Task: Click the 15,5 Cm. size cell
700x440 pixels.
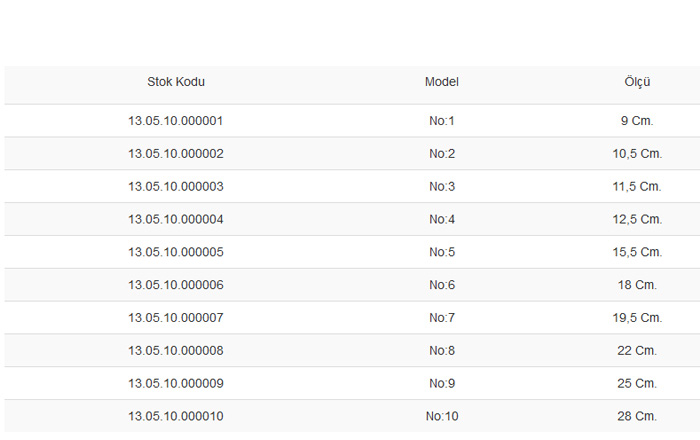Action: tap(637, 252)
